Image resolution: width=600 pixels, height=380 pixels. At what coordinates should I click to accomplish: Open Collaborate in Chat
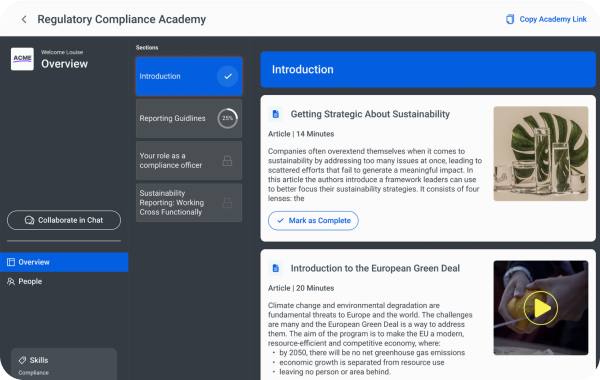(64, 220)
